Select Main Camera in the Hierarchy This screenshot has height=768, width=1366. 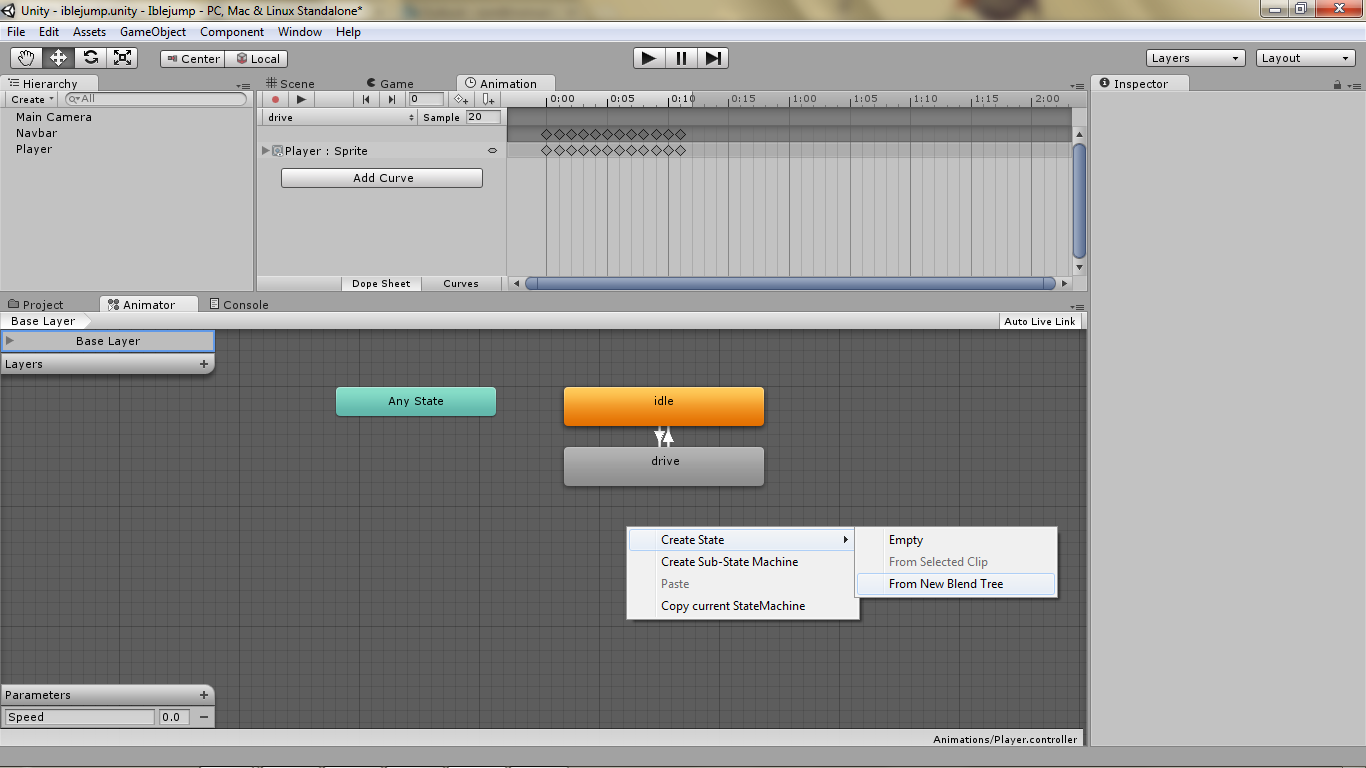(x=54, y=117)
